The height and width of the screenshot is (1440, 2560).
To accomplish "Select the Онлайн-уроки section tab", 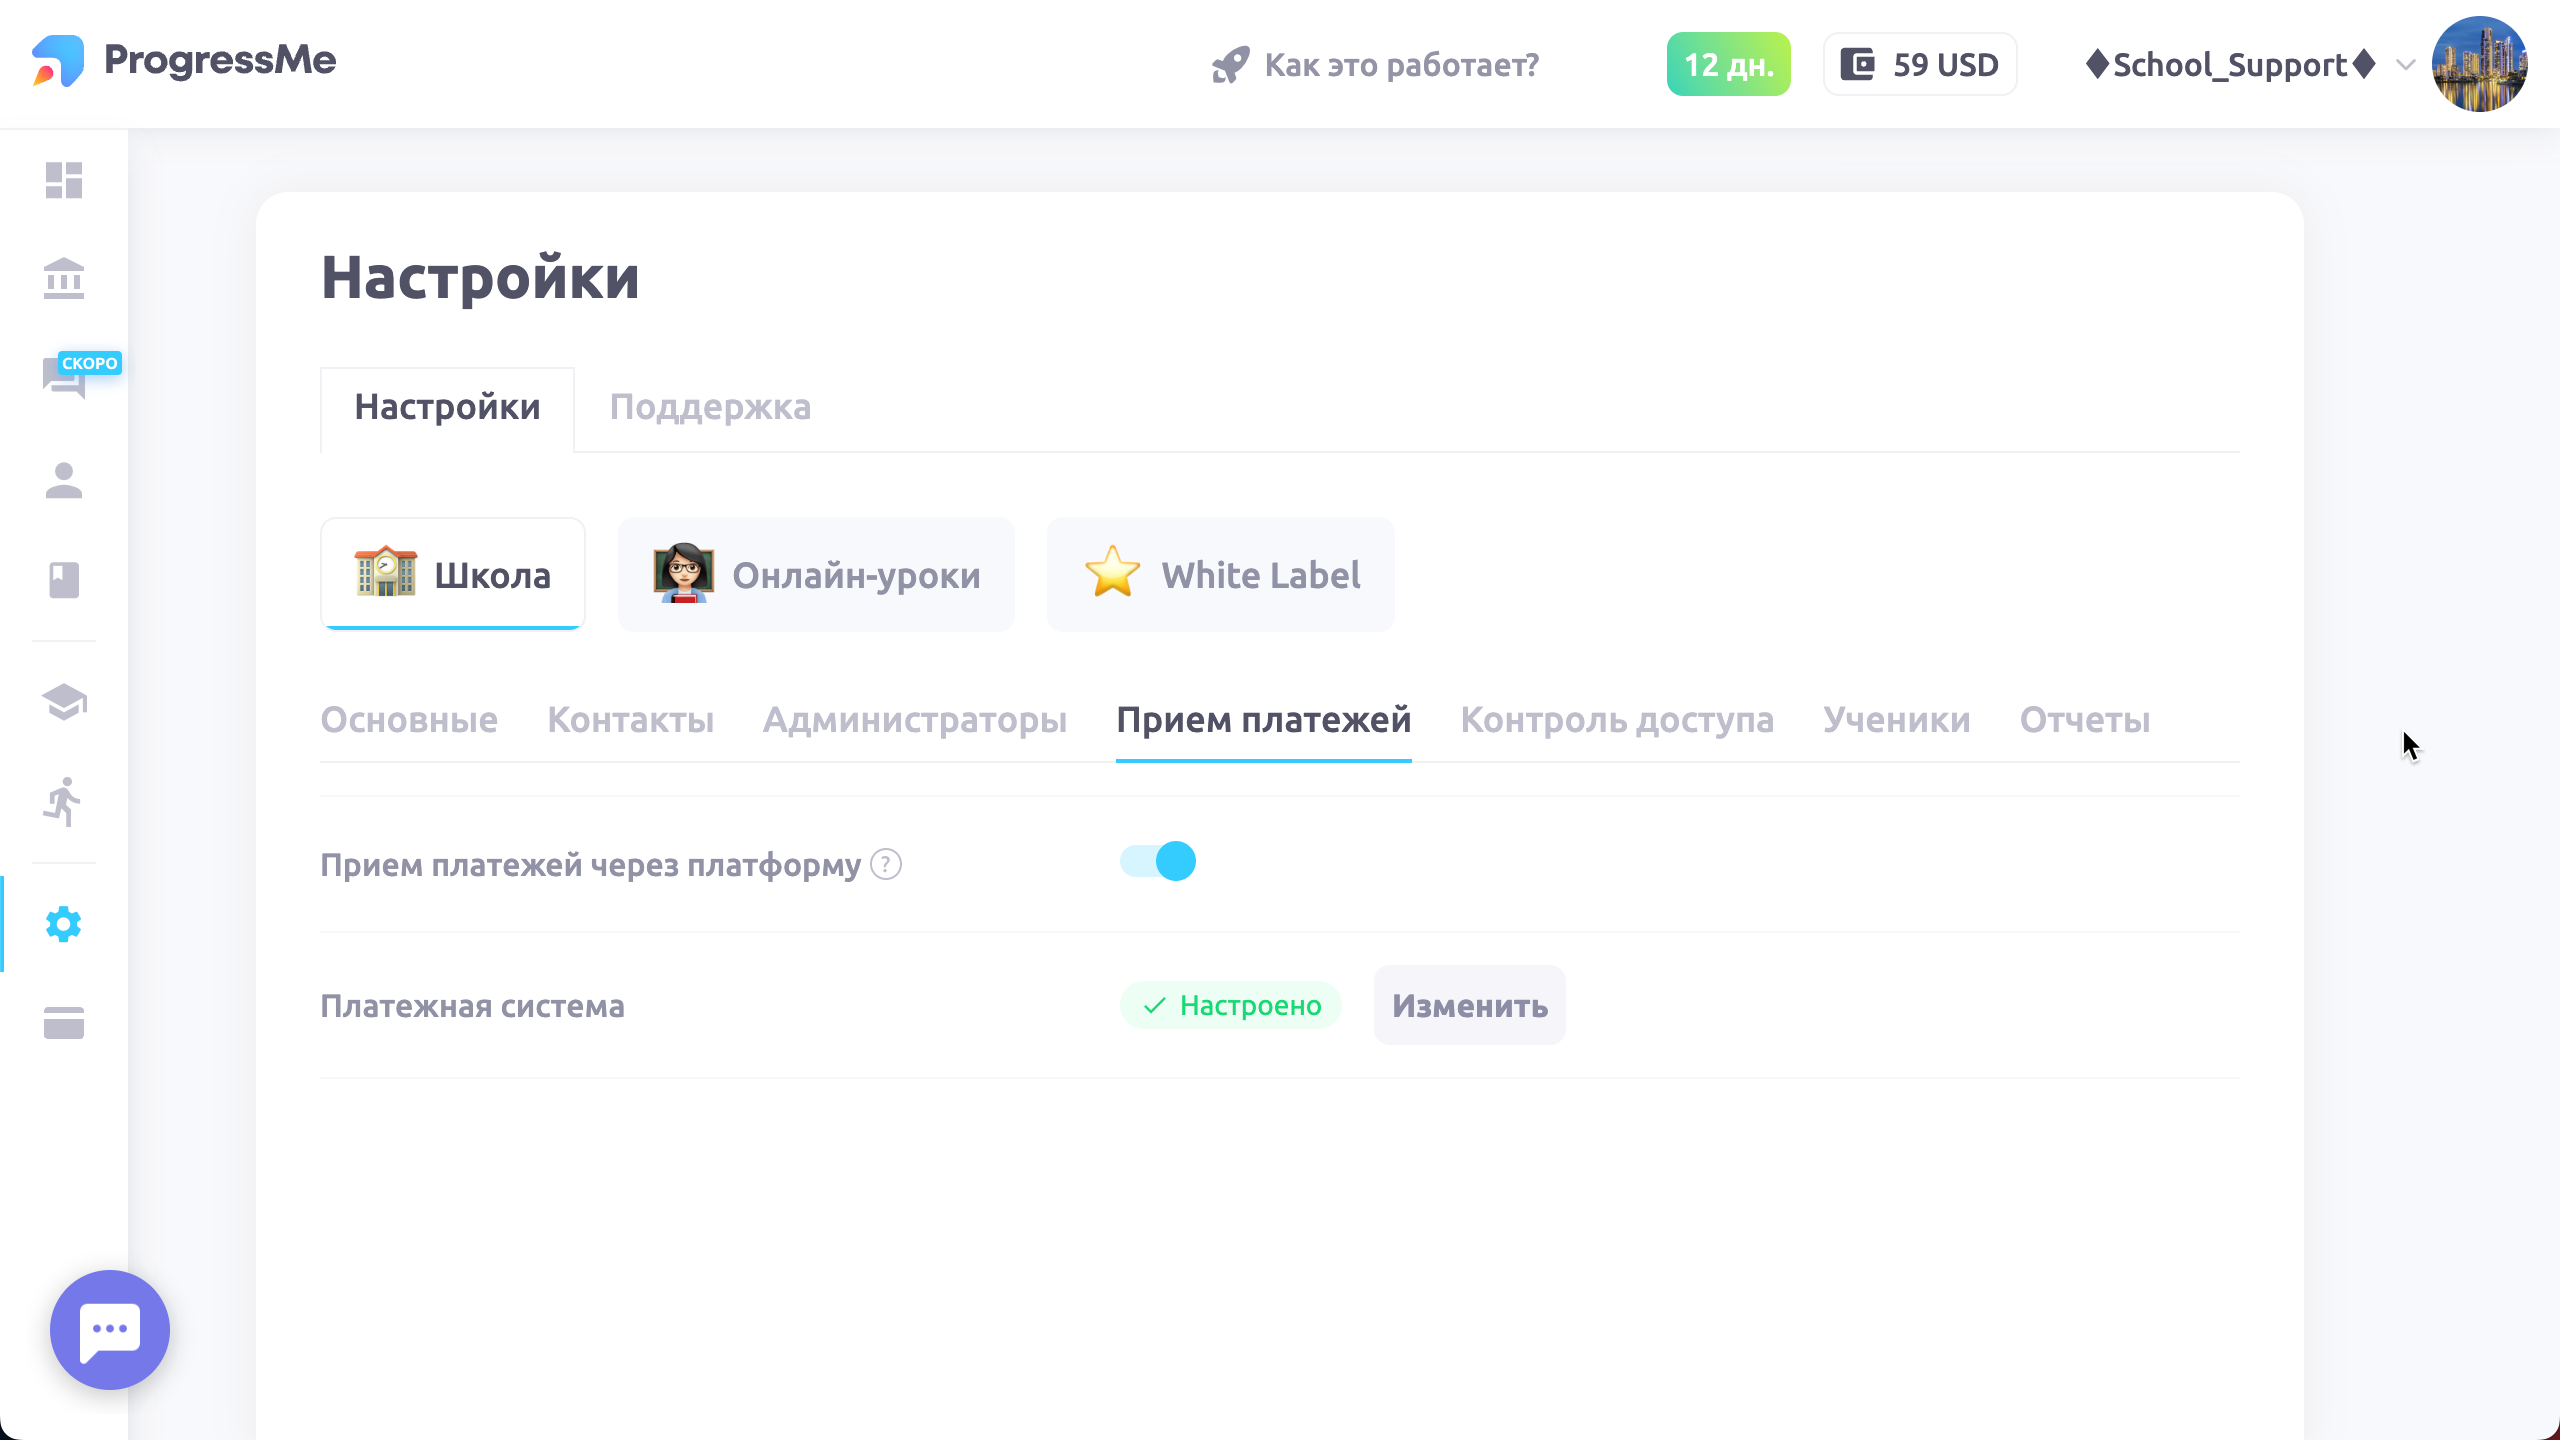I will pos(816,575).
